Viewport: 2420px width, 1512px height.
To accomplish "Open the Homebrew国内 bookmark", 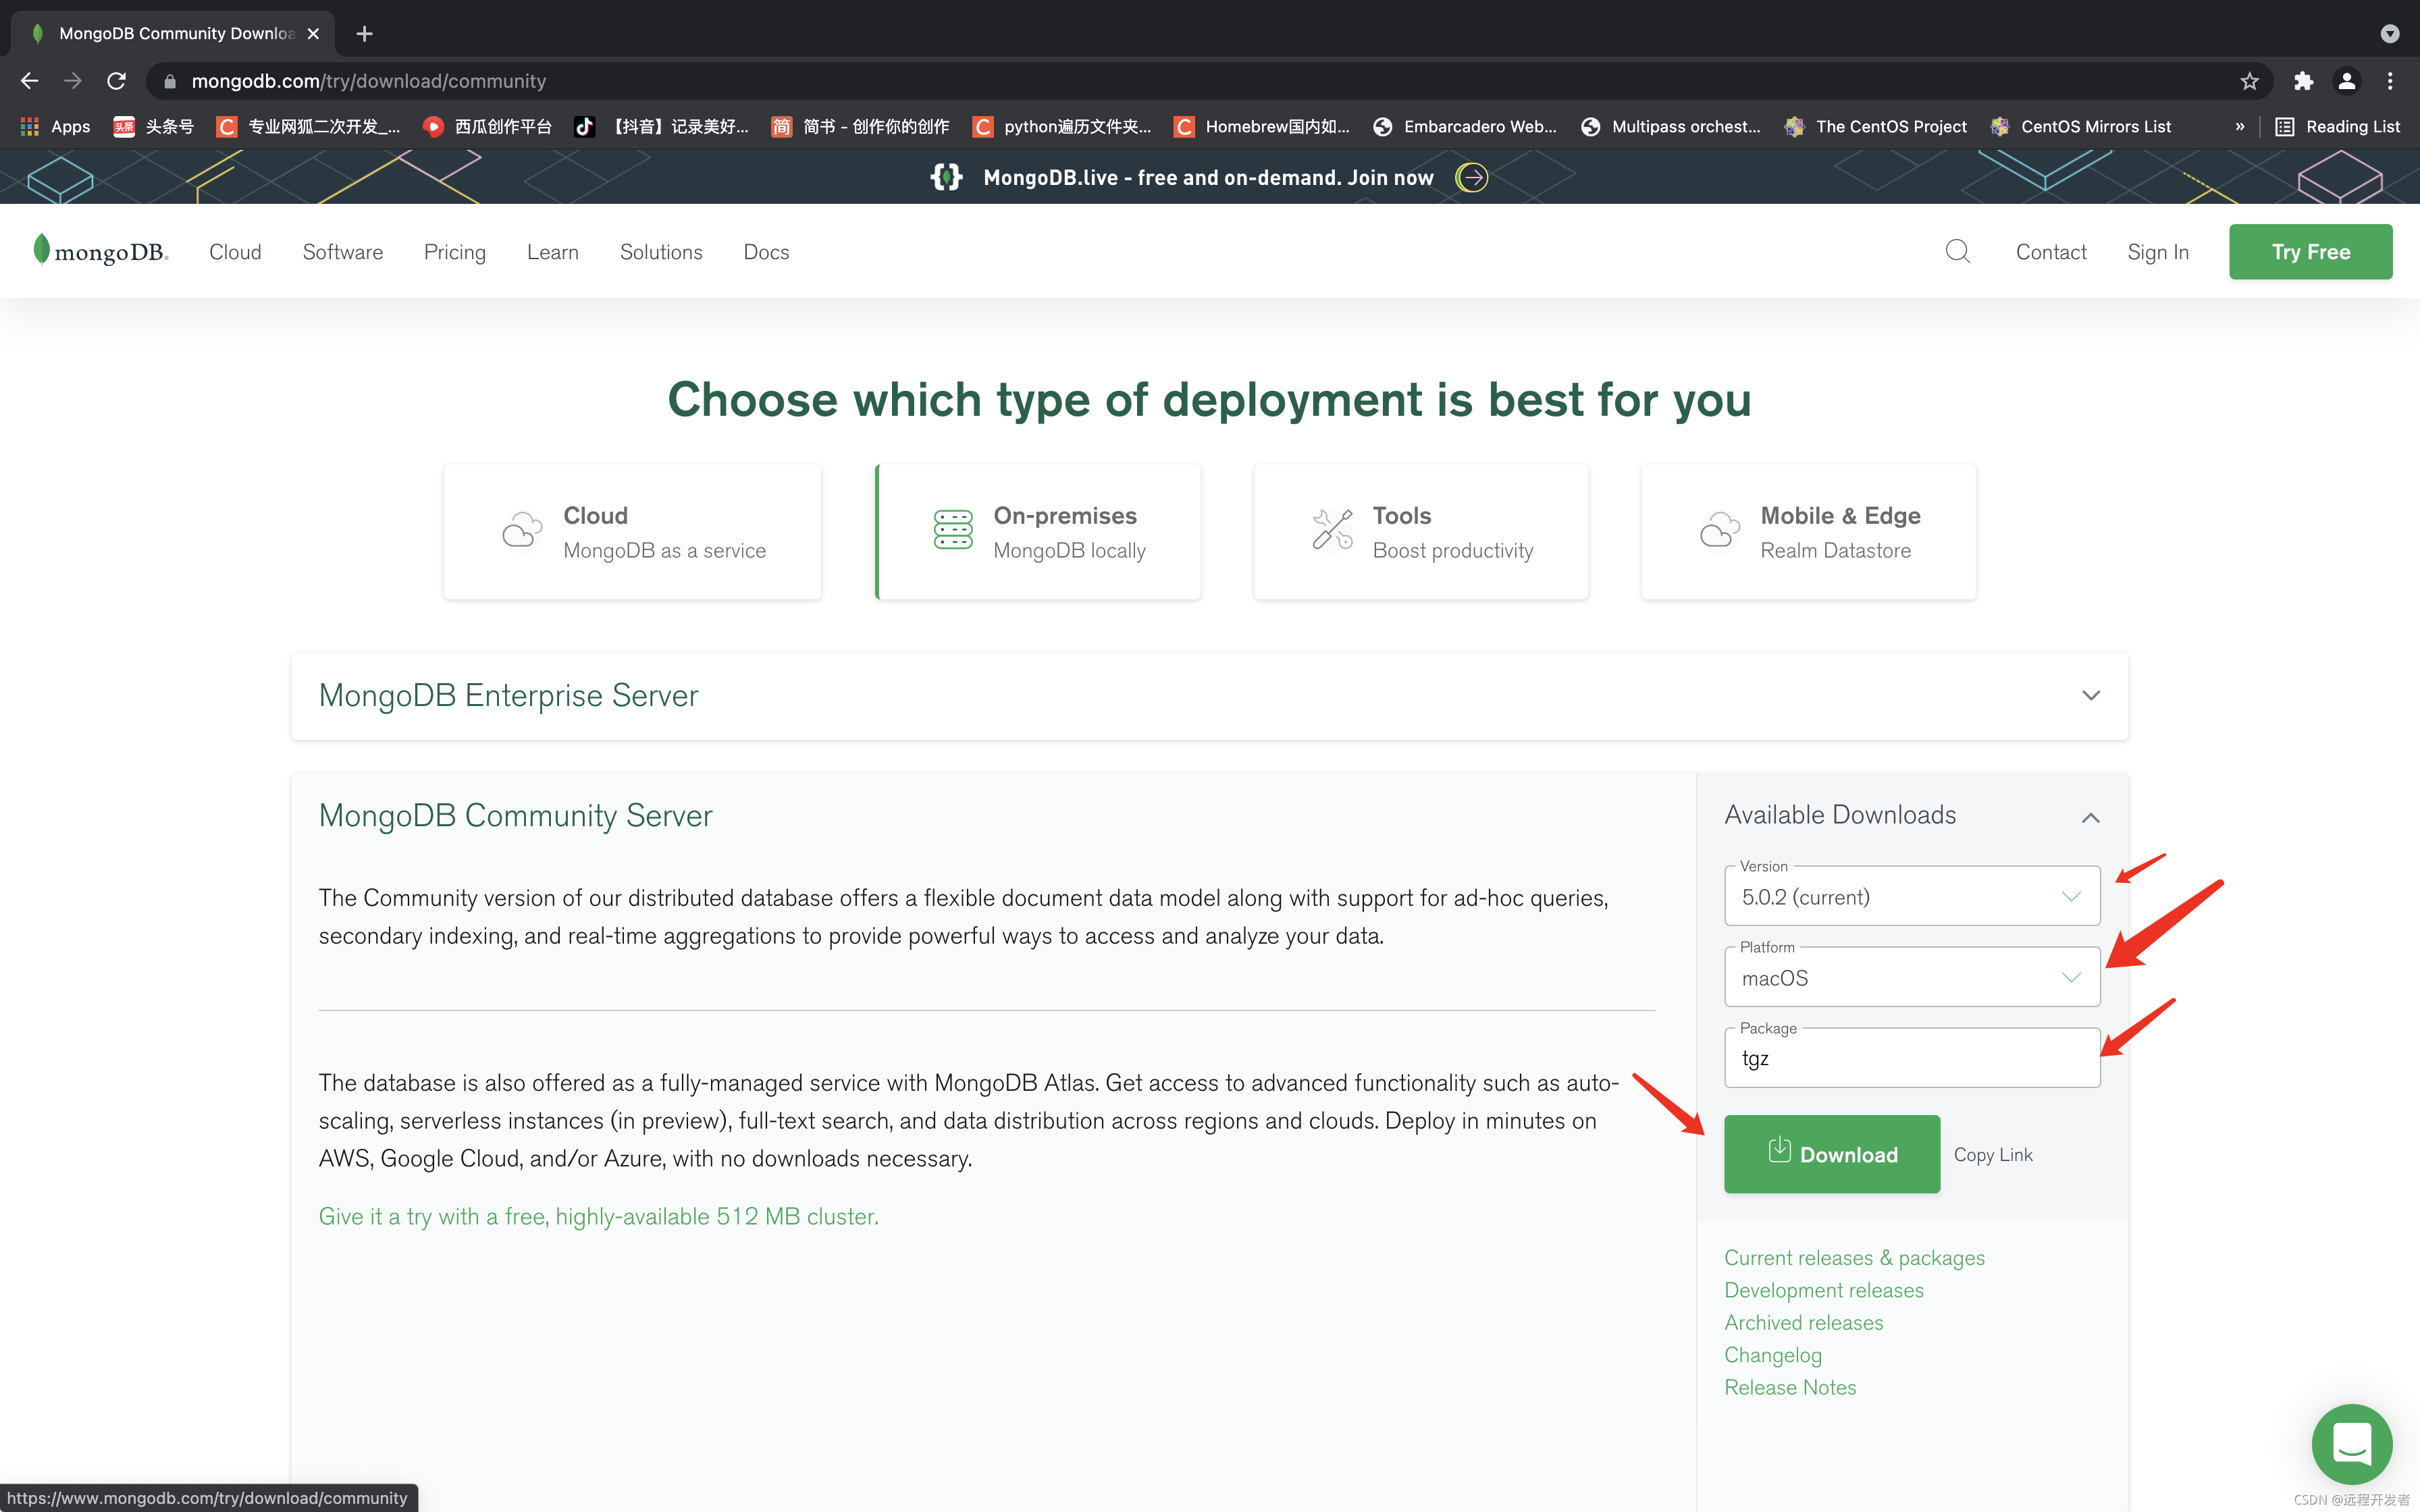I will [1262, 127].
